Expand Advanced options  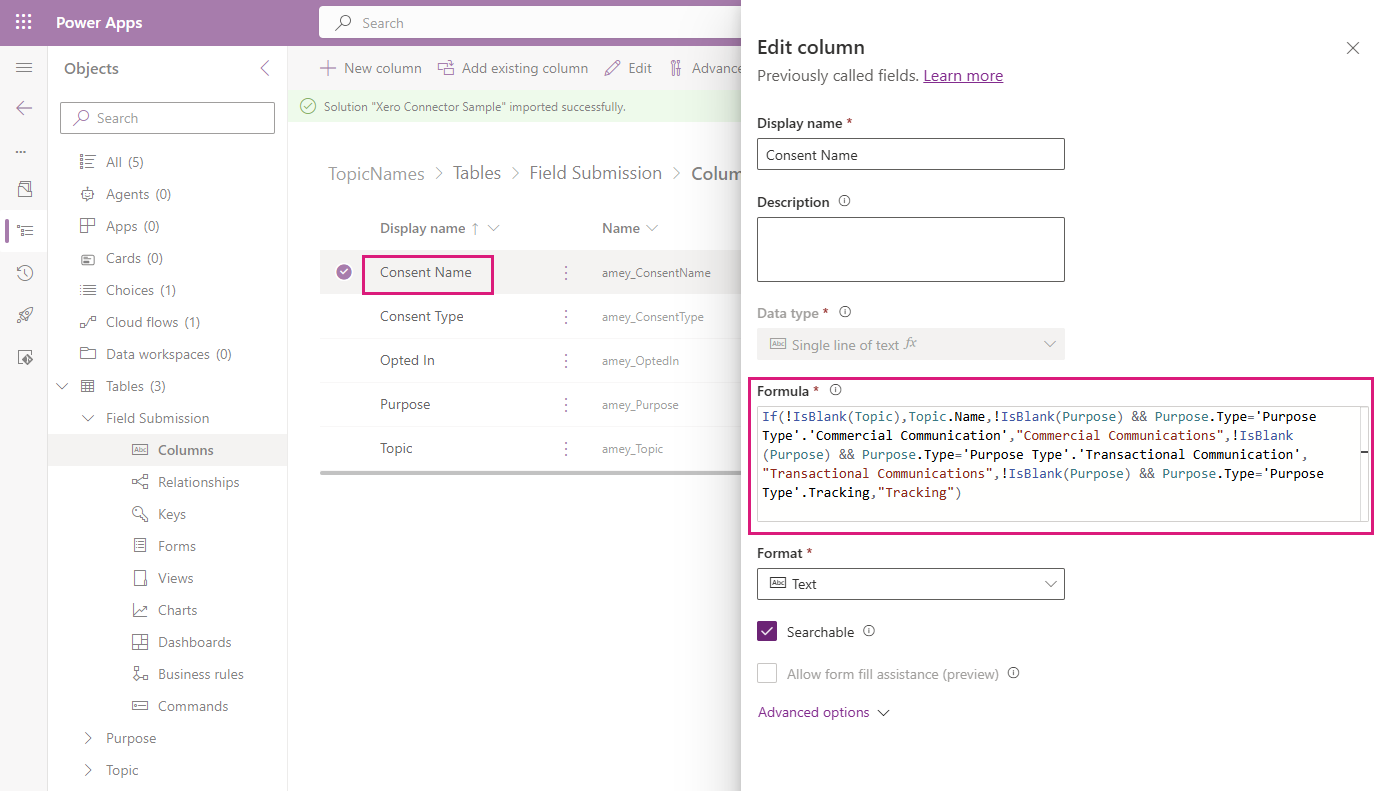click(824, 712)
